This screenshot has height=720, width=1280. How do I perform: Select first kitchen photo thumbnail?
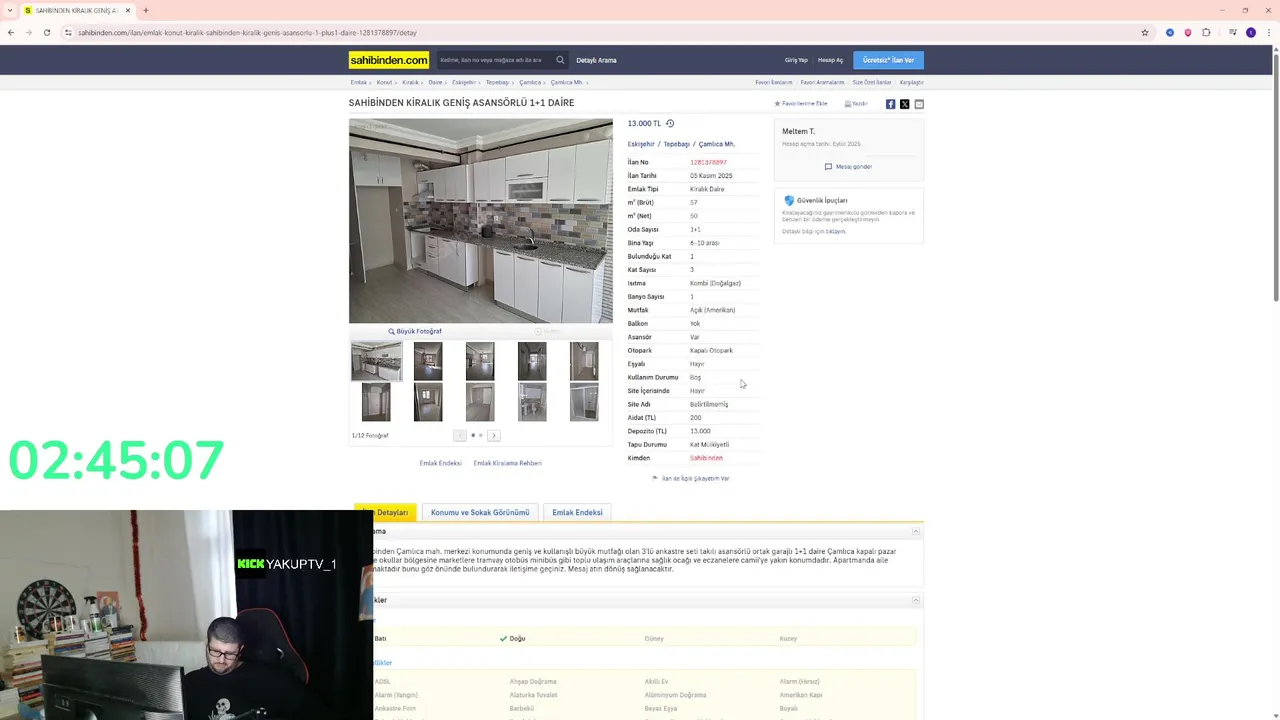click(x=376, y=361)
